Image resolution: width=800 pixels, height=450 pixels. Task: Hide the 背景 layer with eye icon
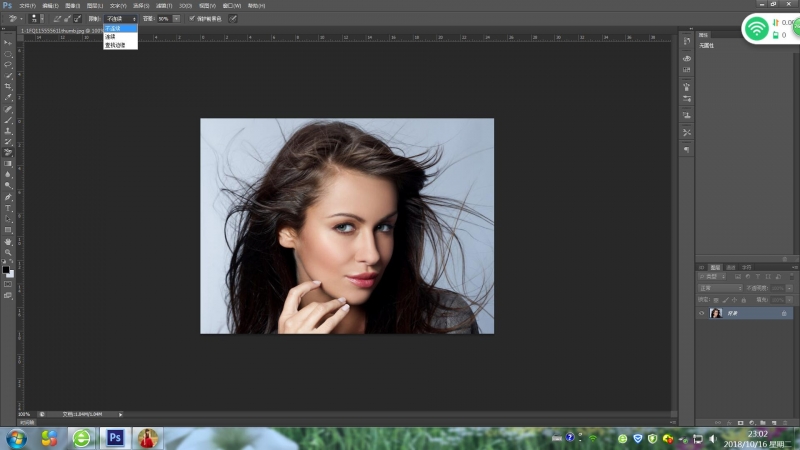point(701,313)
